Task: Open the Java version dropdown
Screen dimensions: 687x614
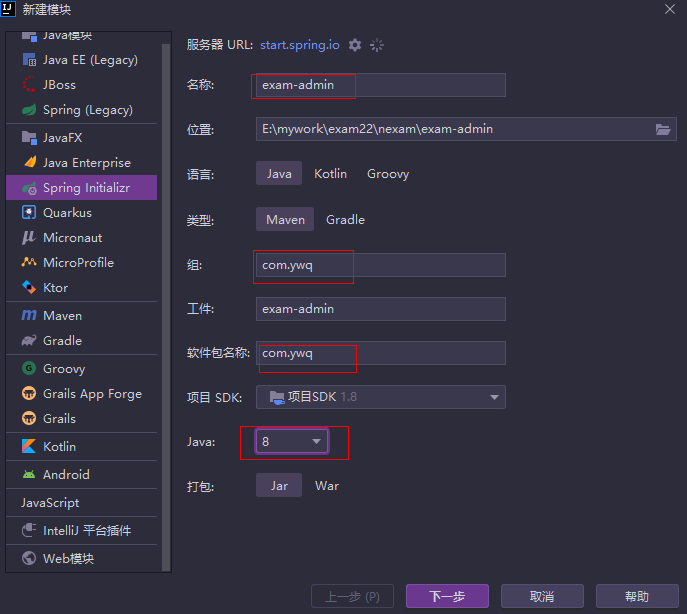Action: [x=292, y=441]
